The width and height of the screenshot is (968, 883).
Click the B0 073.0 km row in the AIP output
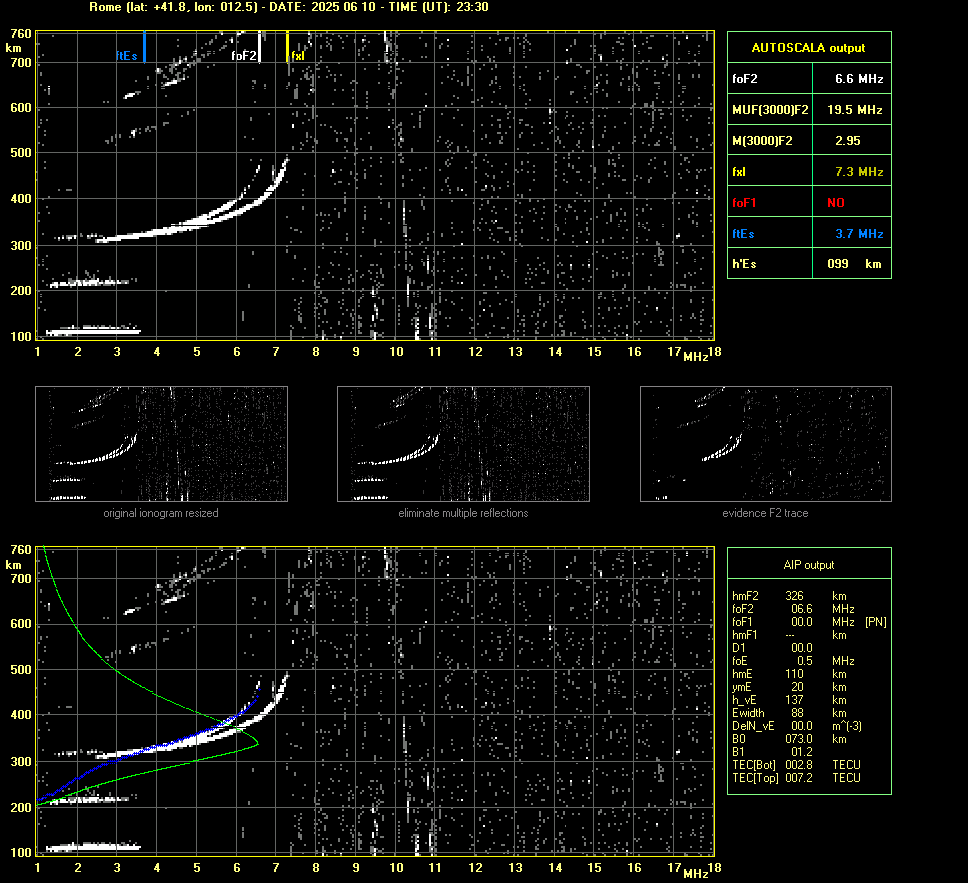coord(789,739)
